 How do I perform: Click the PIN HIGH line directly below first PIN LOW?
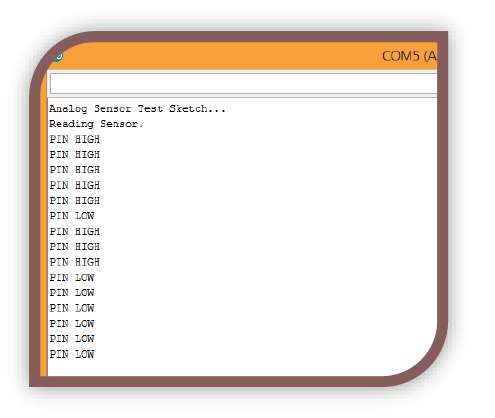pyautogui.click(x=75, y=231)
